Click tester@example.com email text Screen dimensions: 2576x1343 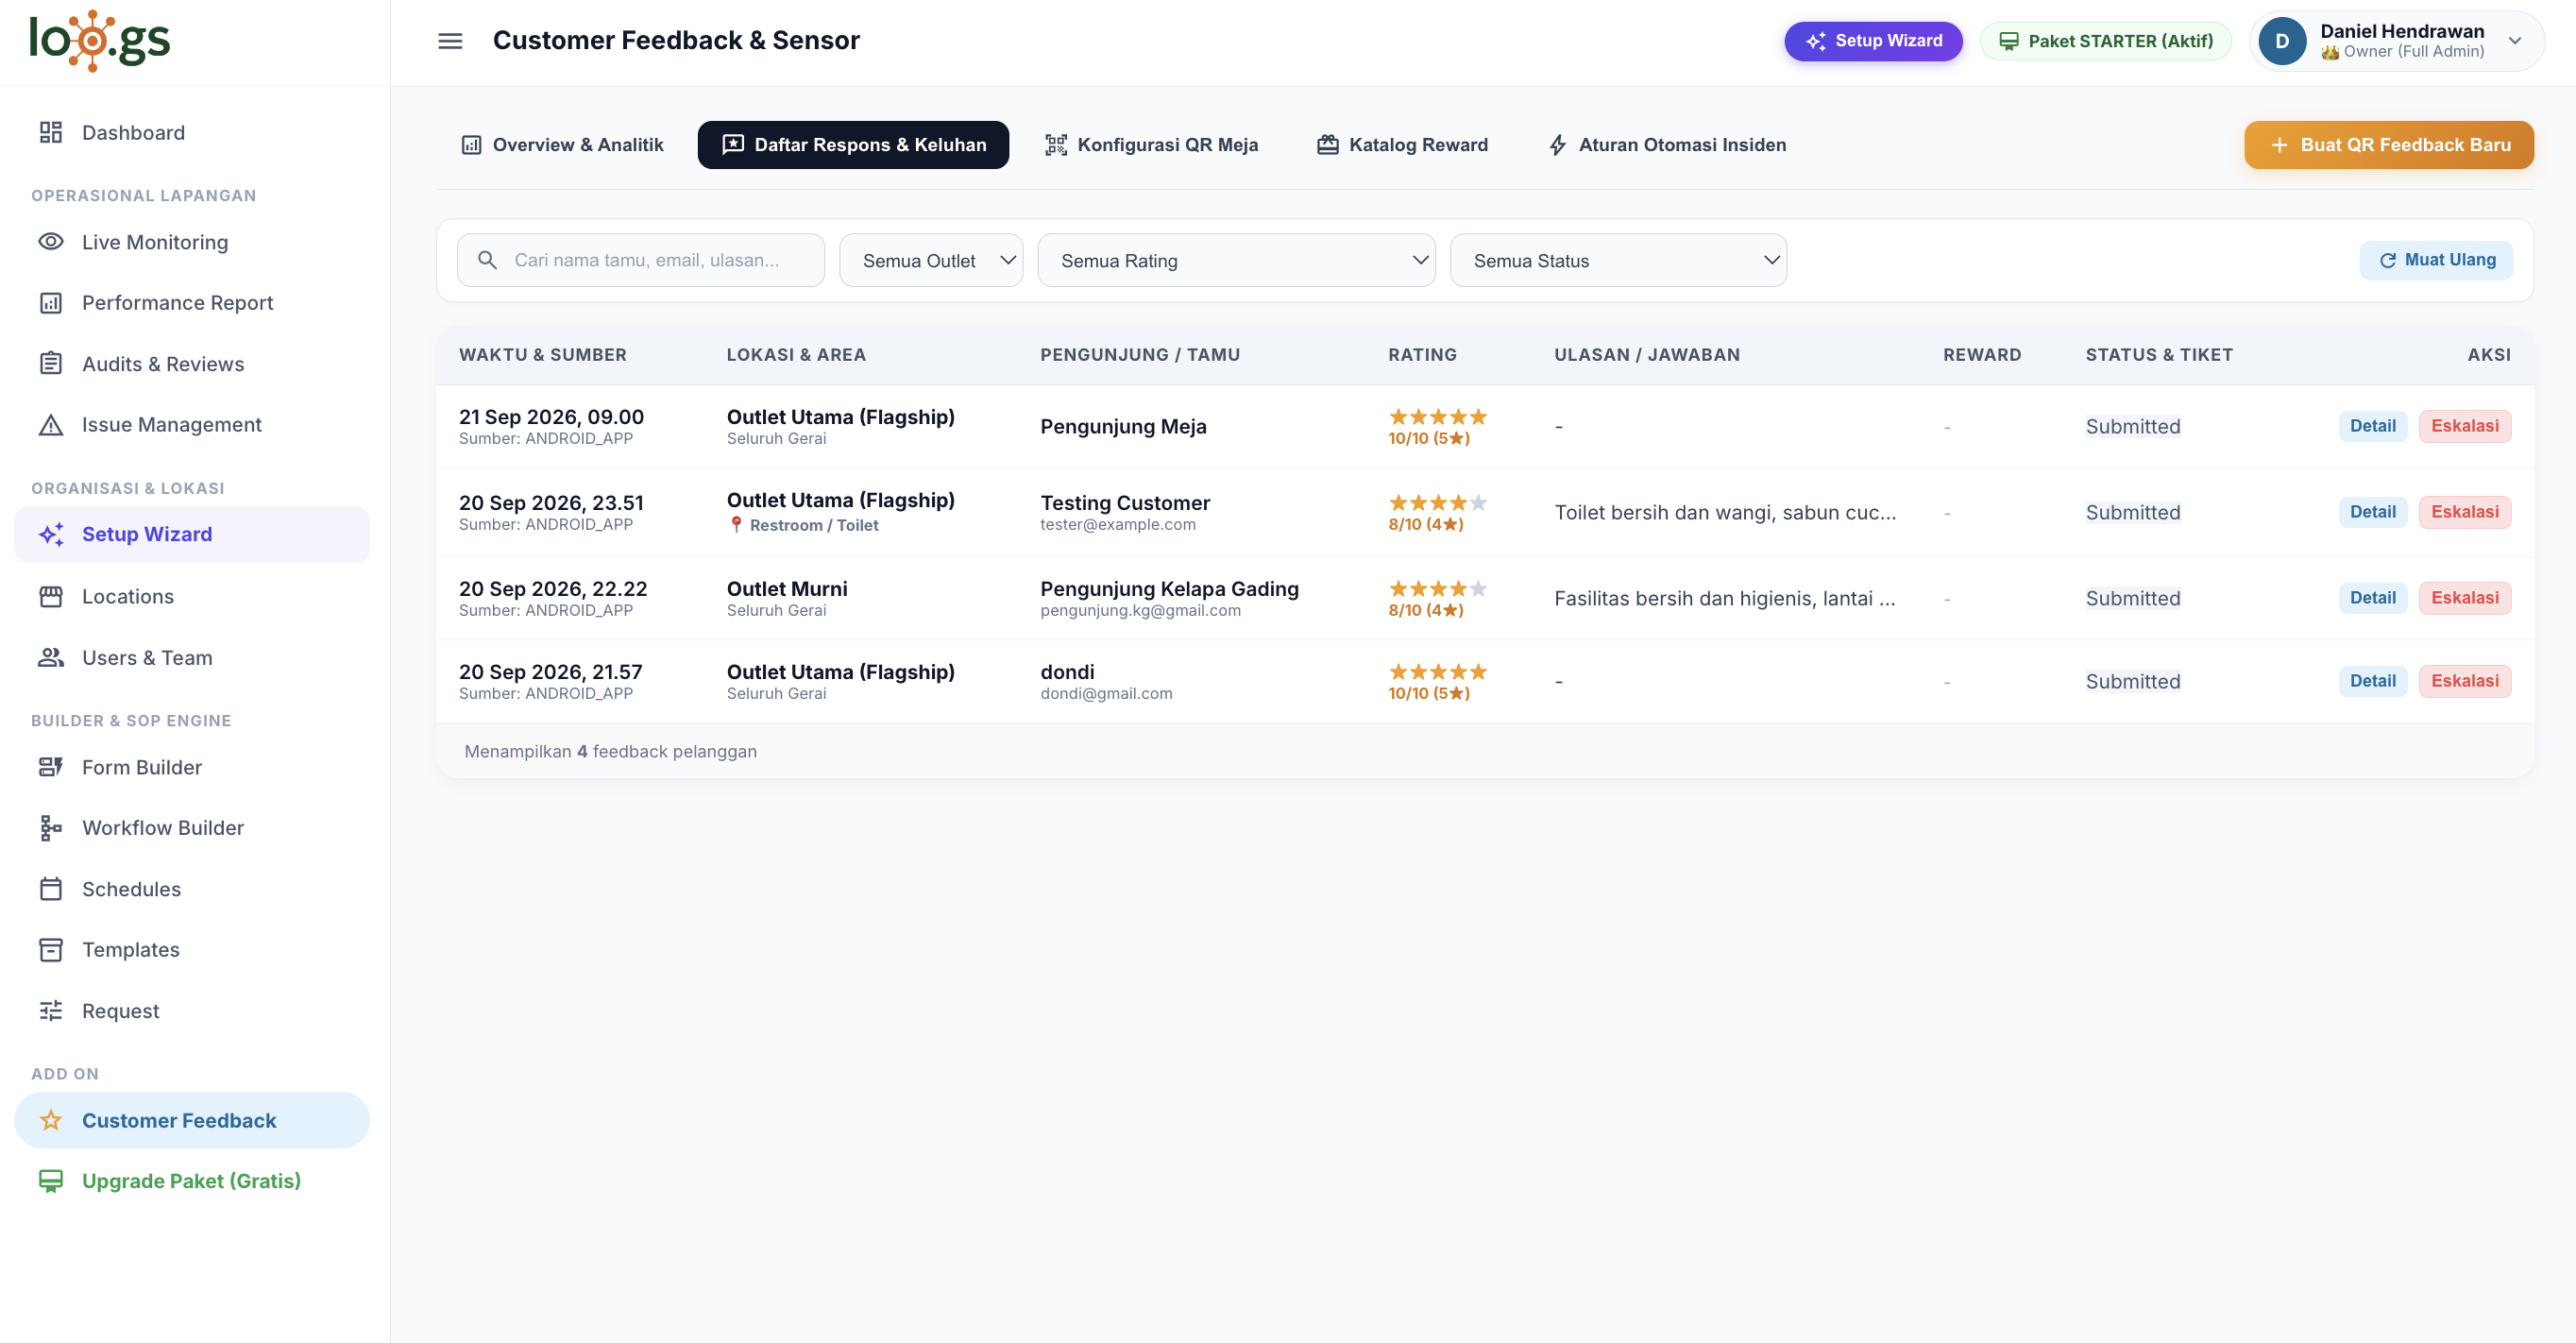pos(1117,524)
